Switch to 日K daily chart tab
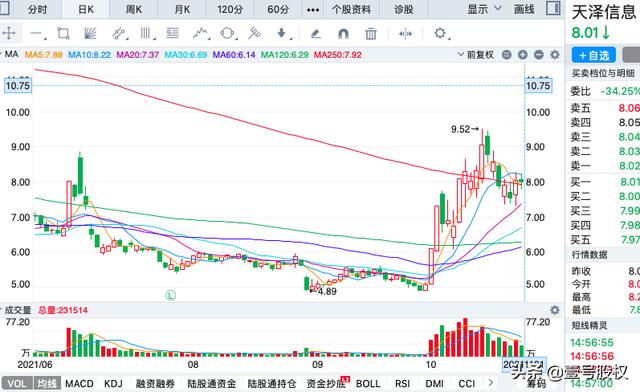Screen dimensions: 640x392 click(x=86, y=9)
